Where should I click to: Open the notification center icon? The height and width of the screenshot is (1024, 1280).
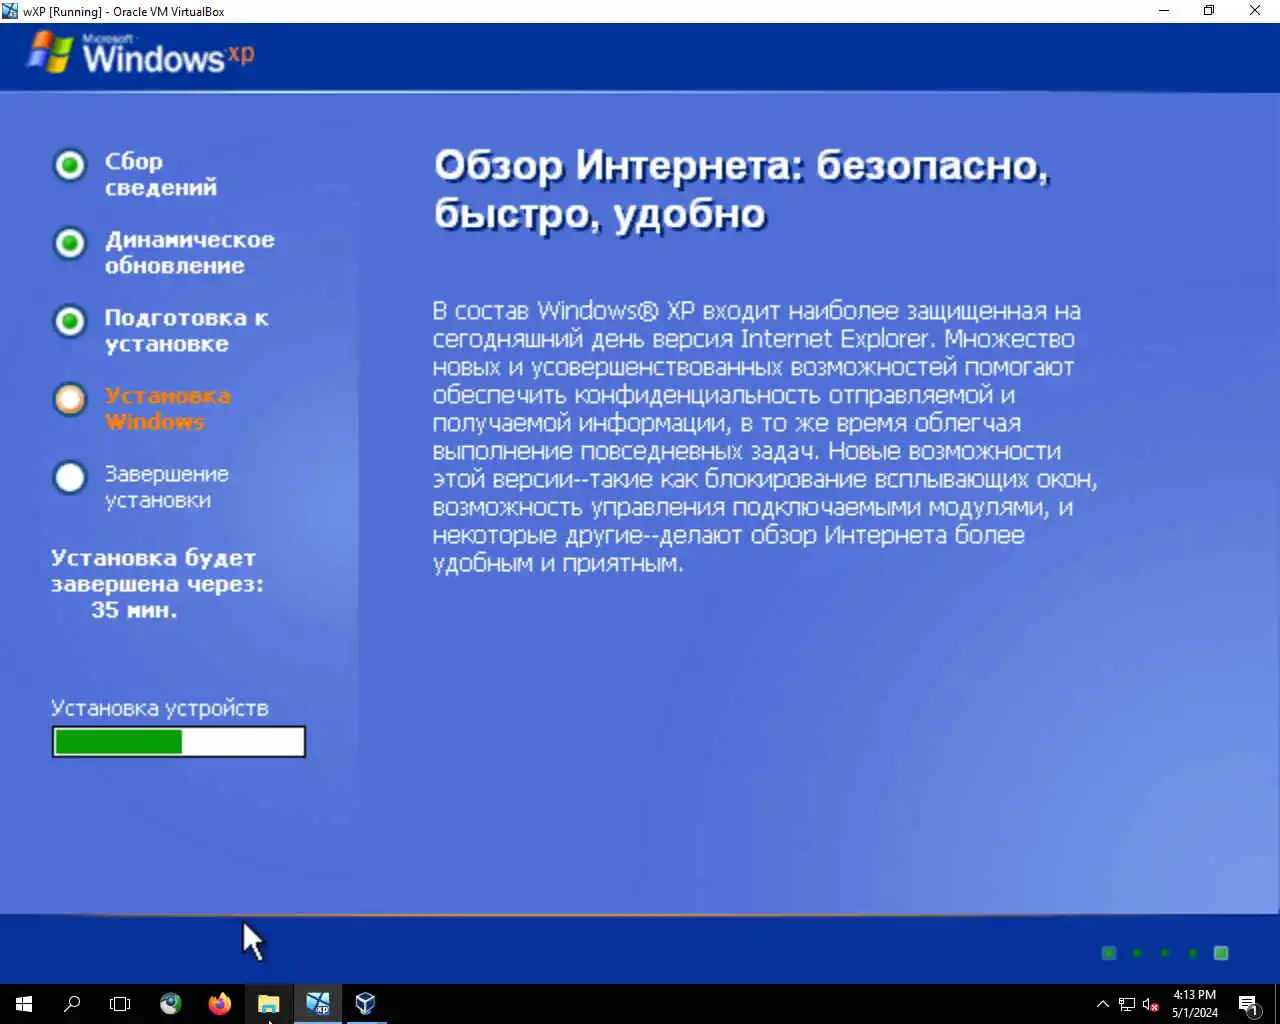tap(1249, 1004)
